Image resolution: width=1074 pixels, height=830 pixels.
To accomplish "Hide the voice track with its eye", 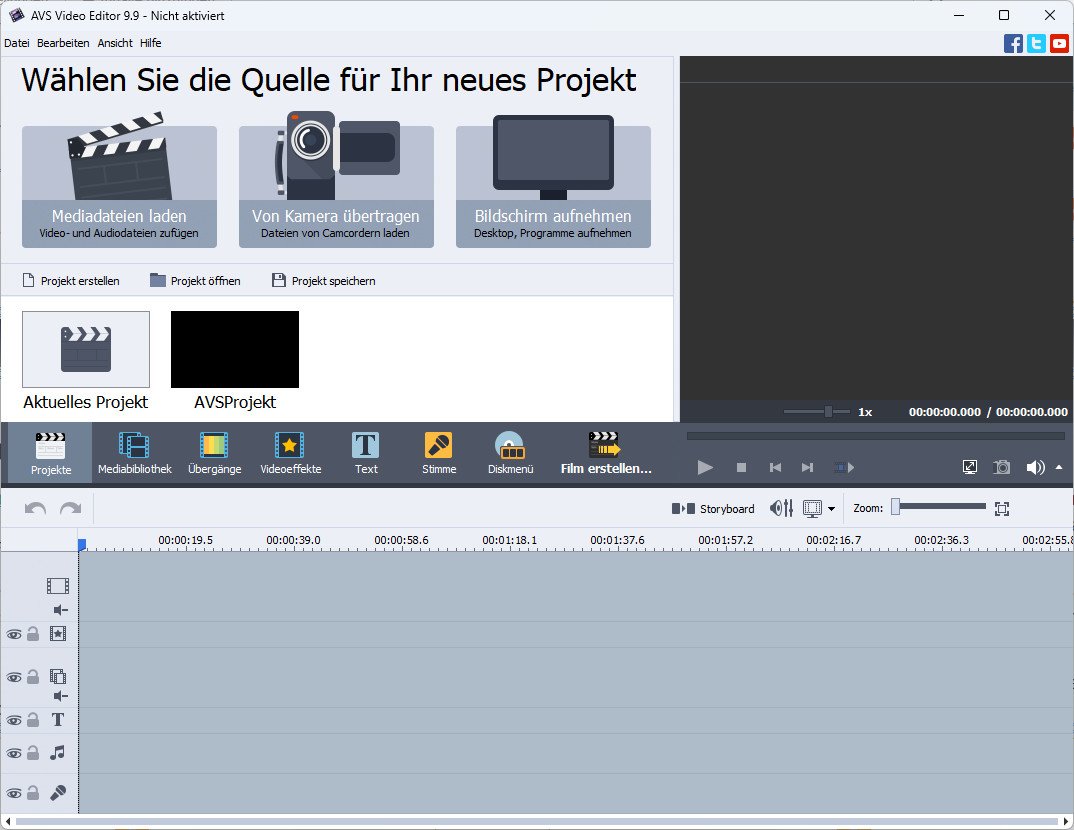I will (x=14, y=794).
